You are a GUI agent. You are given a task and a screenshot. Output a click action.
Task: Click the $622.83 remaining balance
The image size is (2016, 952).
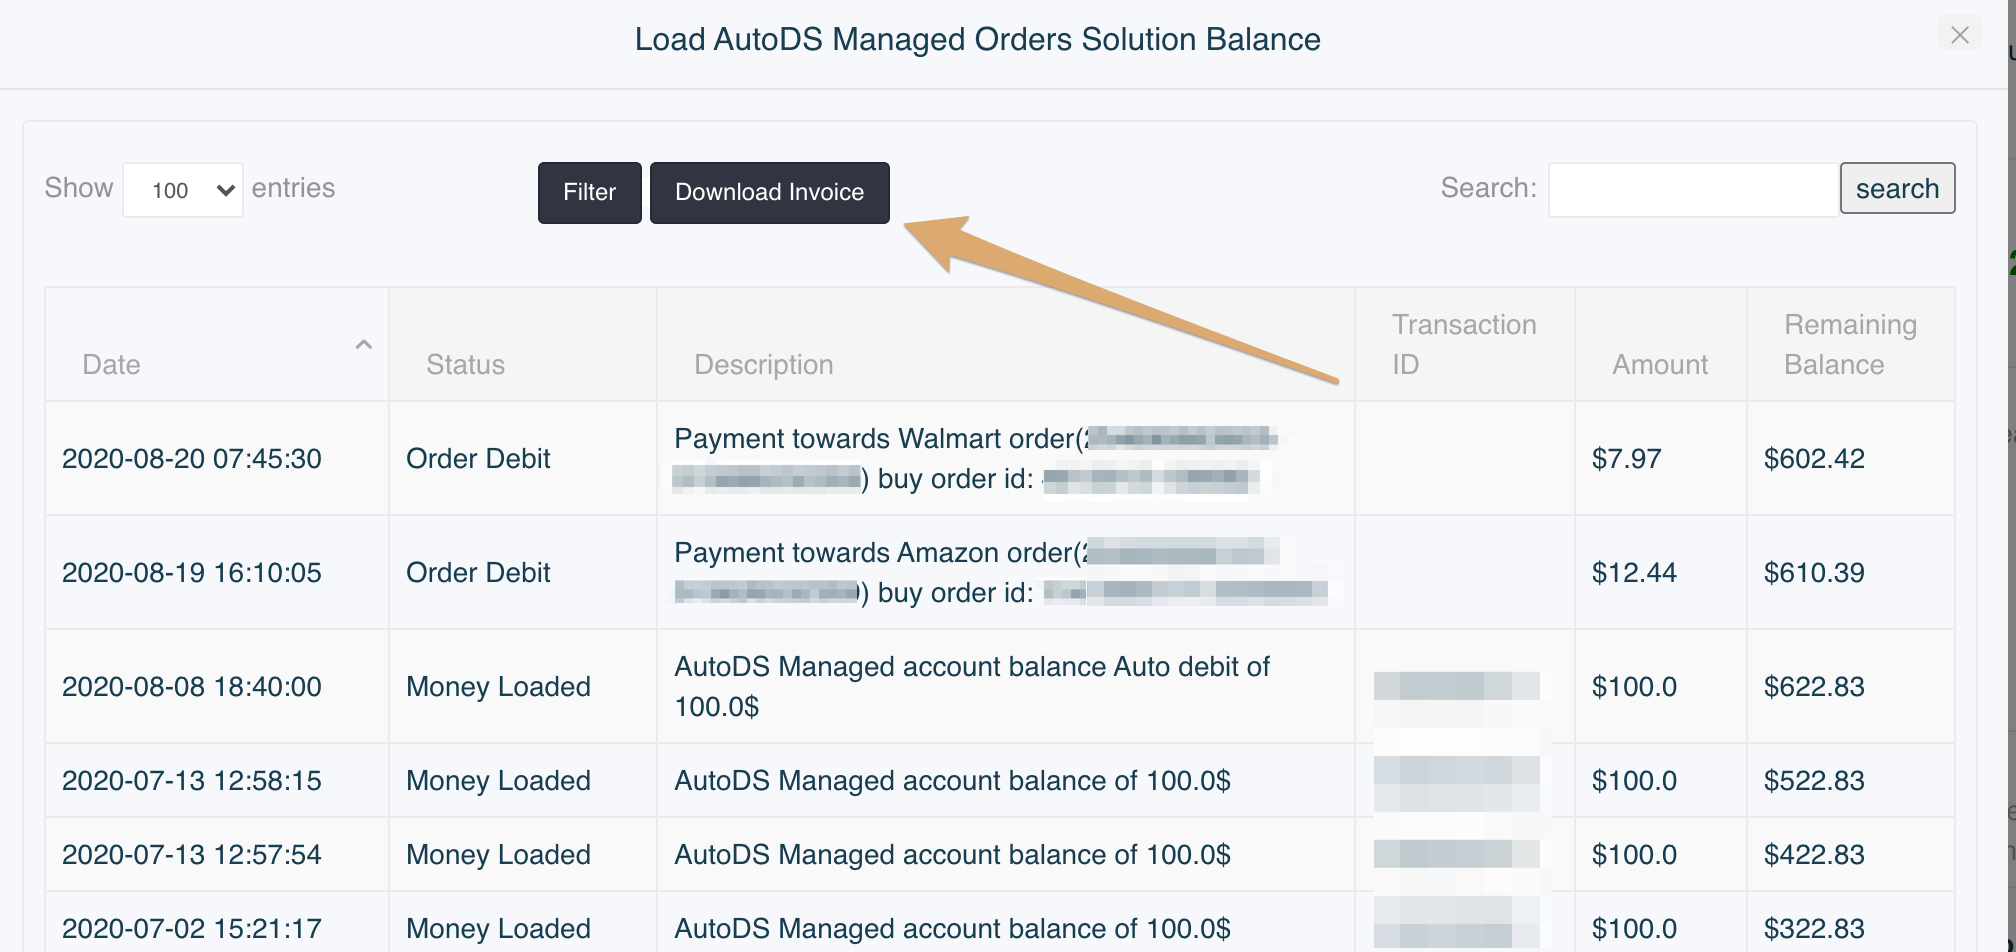[1814, 687]
